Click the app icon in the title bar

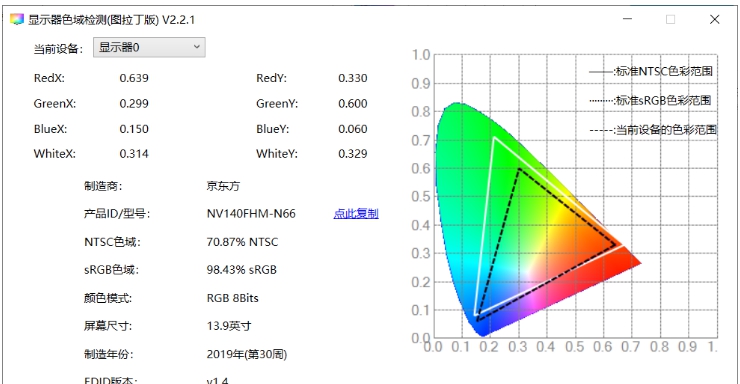(17, 19)
